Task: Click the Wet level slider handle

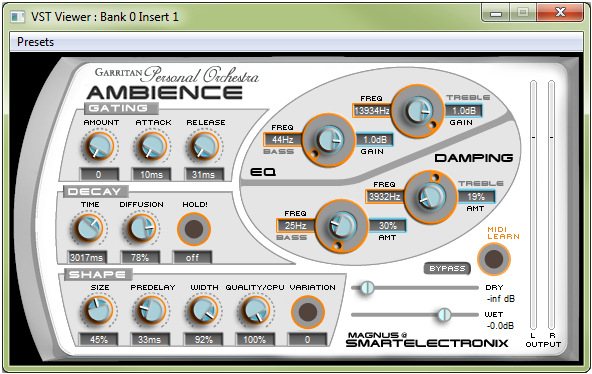Action: [x=444, y=314]
